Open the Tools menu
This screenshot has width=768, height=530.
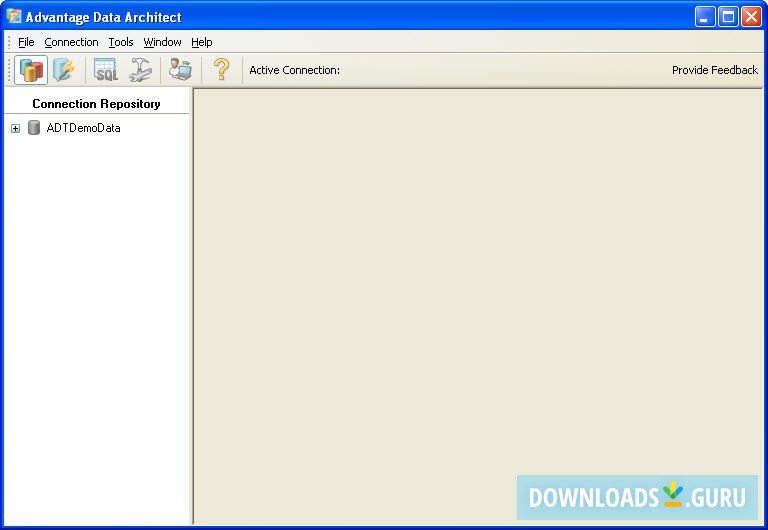coord(120,42)
